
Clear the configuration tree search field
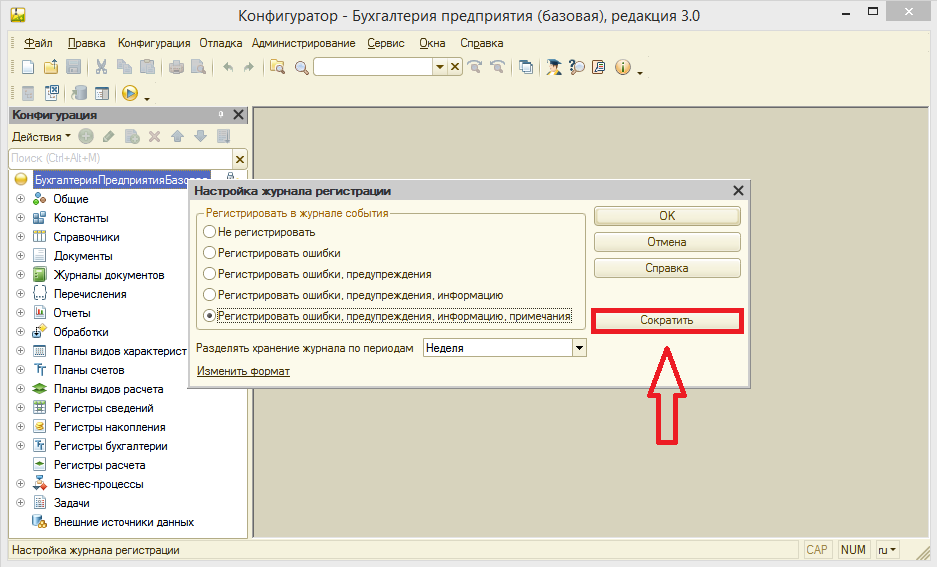[x=240, y=159]
